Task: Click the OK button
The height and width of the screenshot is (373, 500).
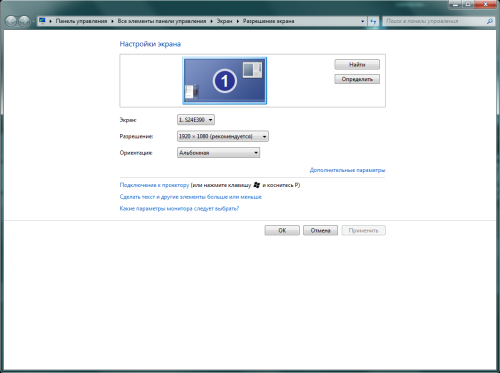Action: 282,230
